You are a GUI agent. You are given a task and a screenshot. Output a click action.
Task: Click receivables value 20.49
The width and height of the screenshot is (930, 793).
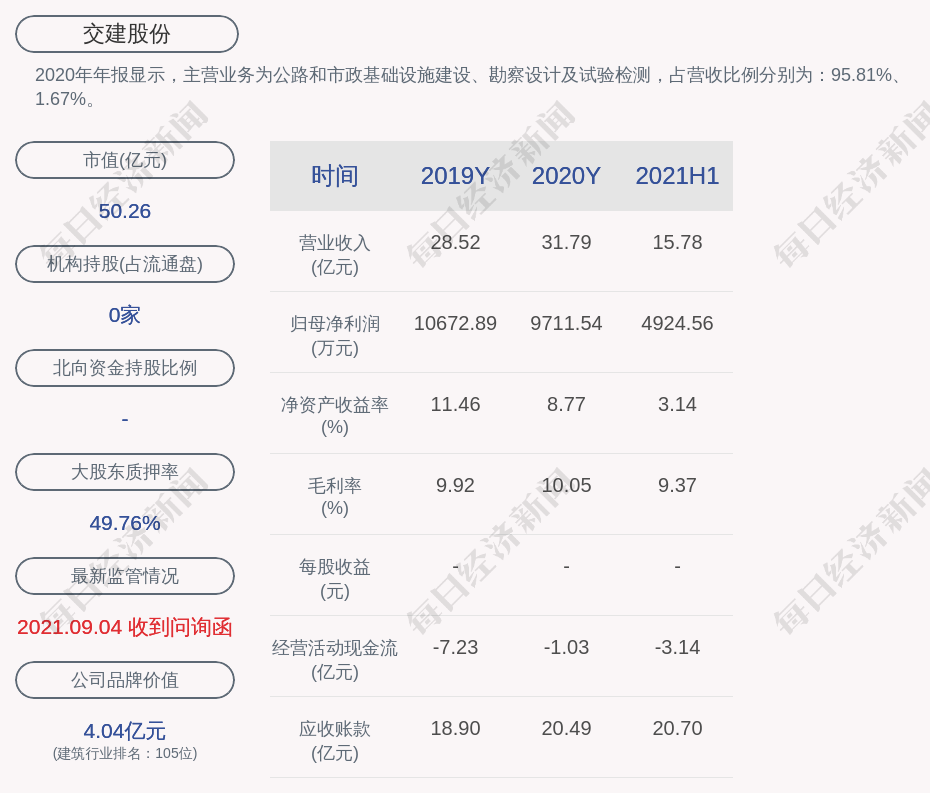click(x=566, y=728)
